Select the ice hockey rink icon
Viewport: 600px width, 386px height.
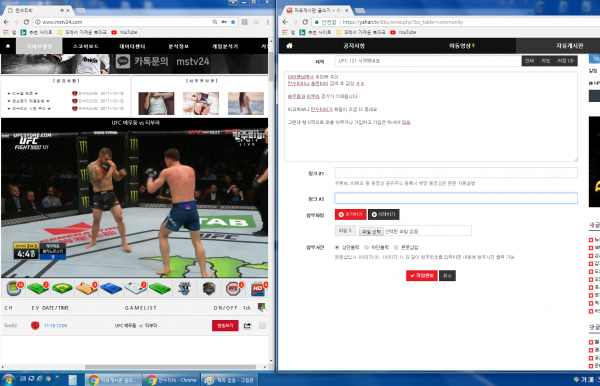tap(135, 288)
